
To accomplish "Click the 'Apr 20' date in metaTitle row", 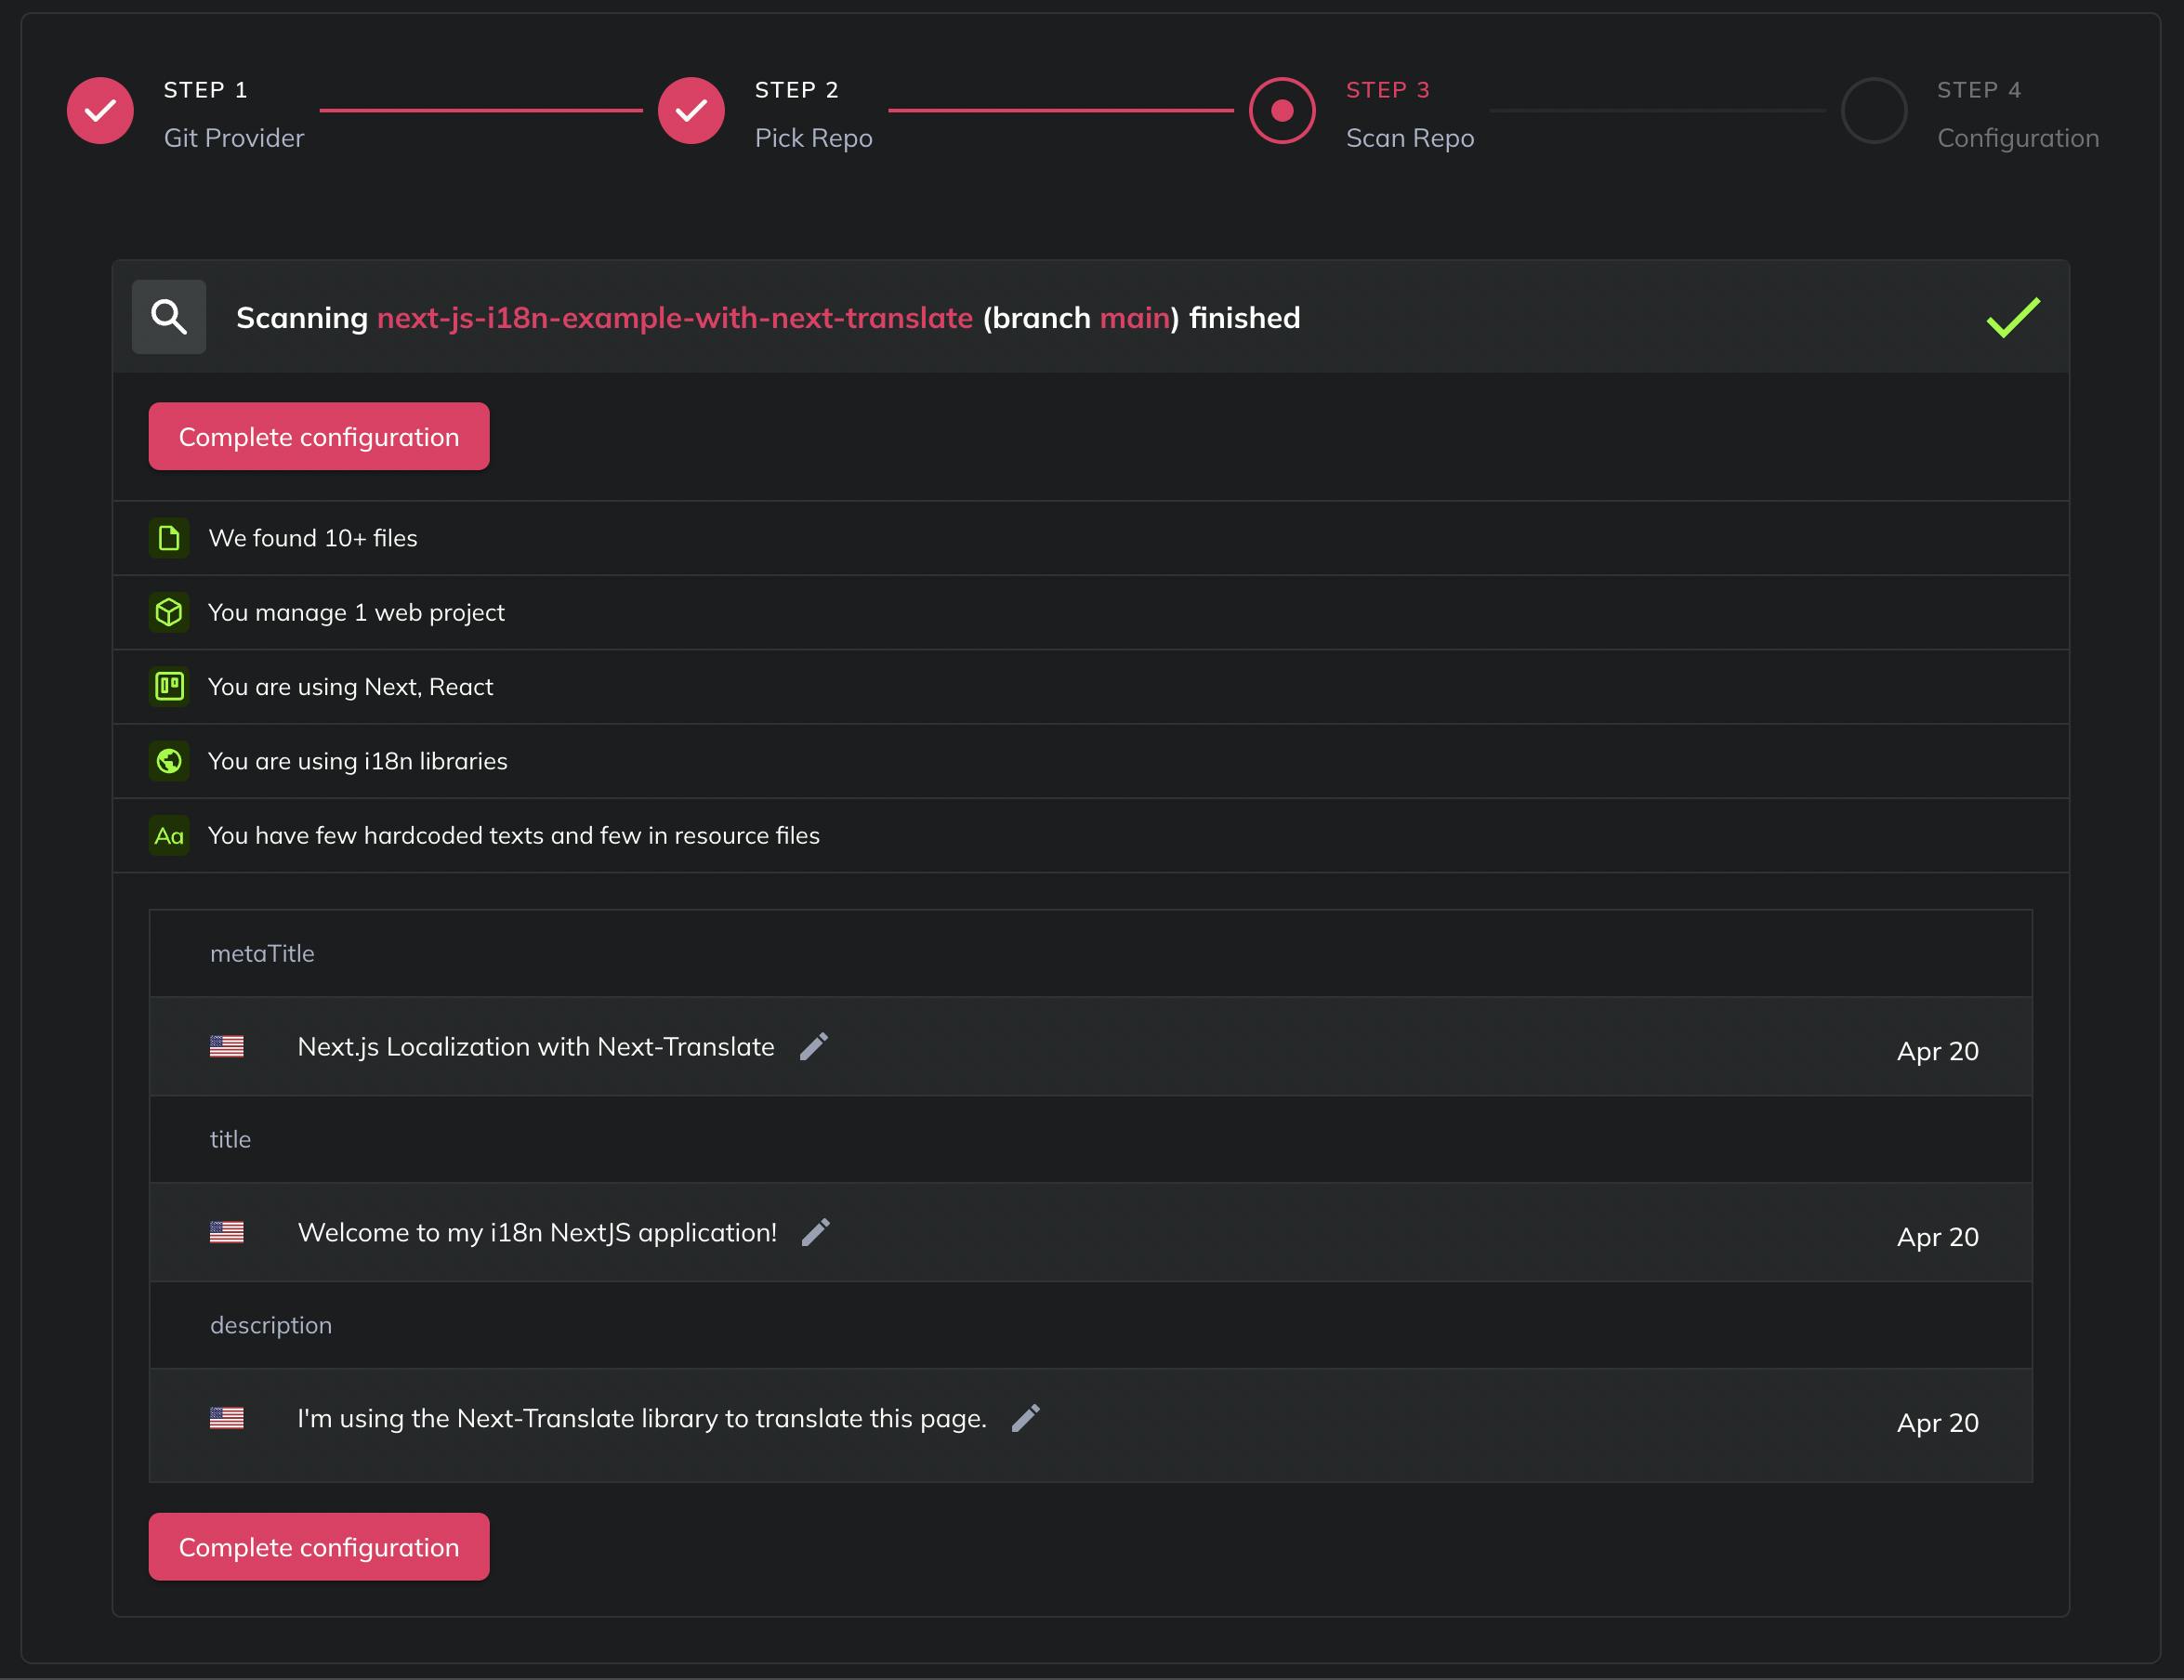I will [1938, 1051].
